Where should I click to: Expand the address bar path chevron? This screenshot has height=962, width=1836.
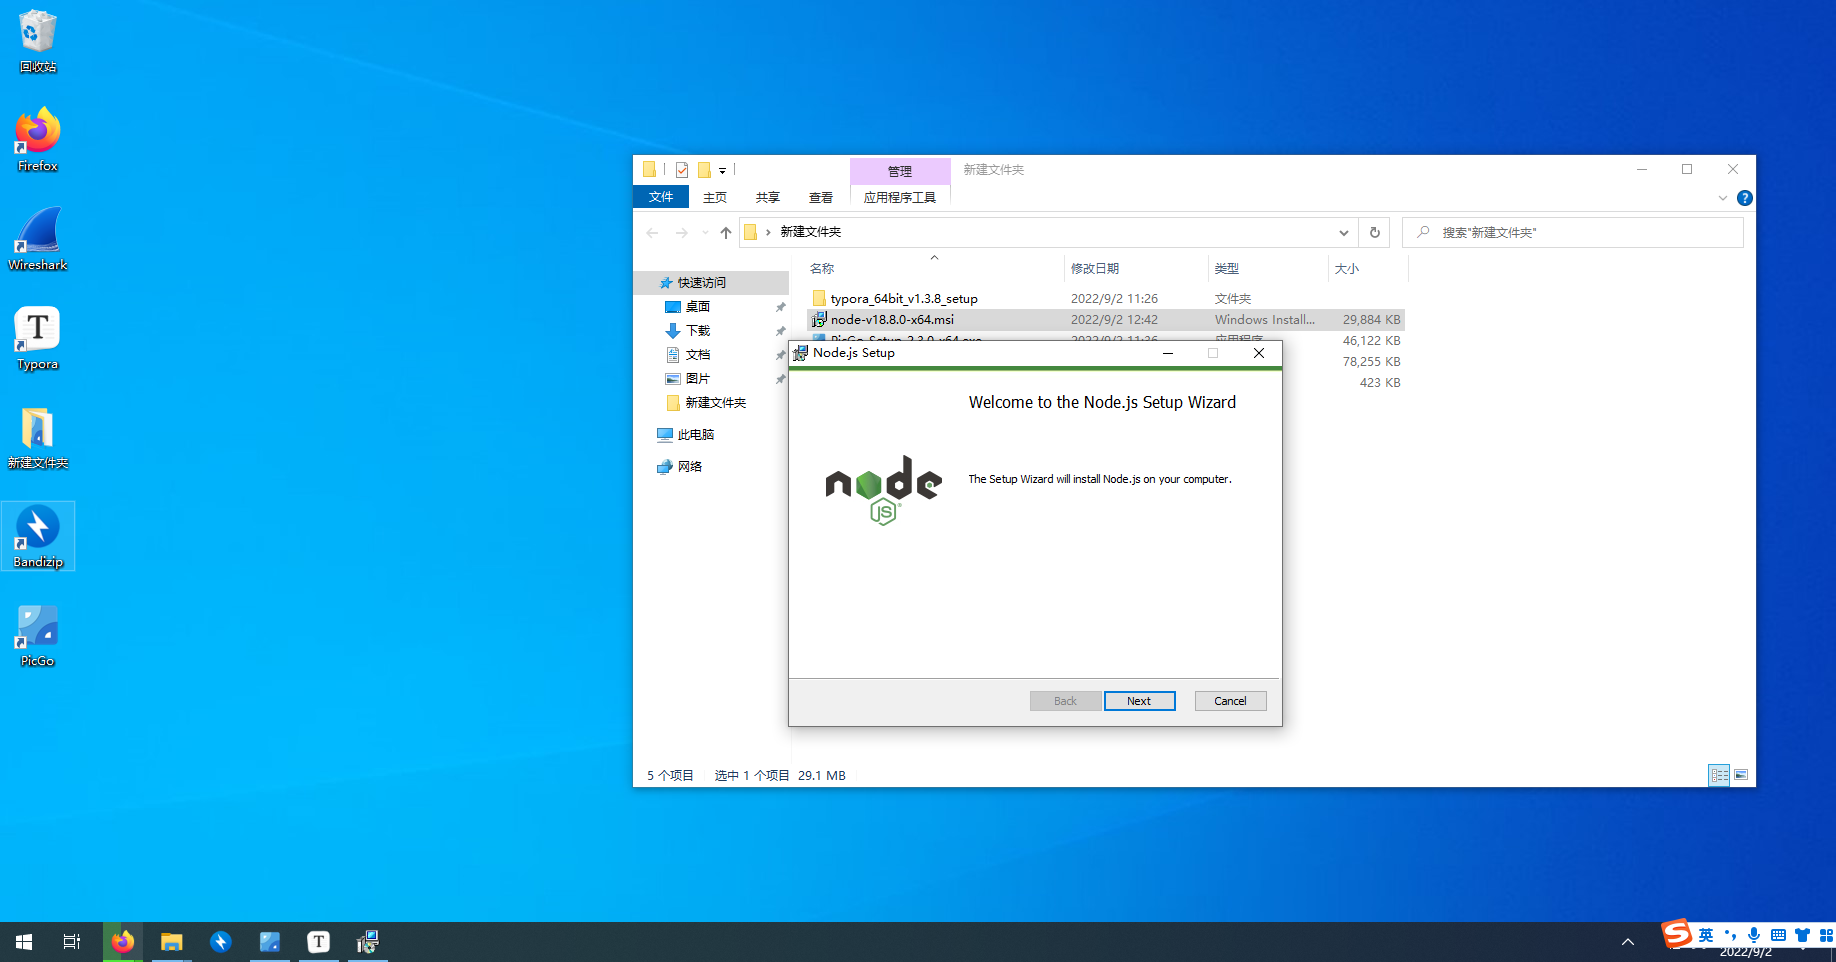coord(768,232)
